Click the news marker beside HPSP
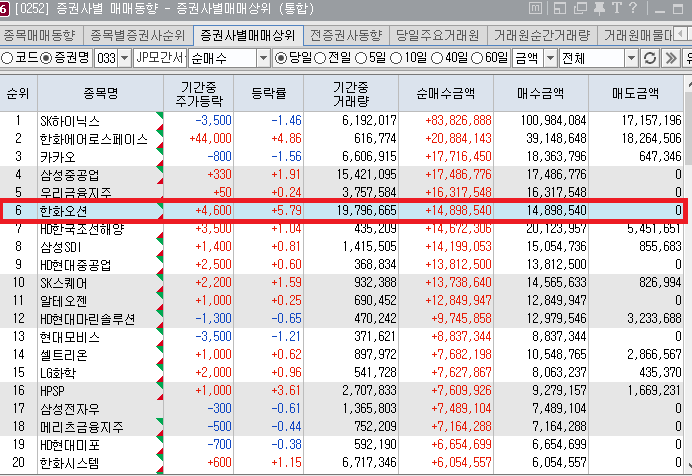692x476 pixels. point(160,391)
